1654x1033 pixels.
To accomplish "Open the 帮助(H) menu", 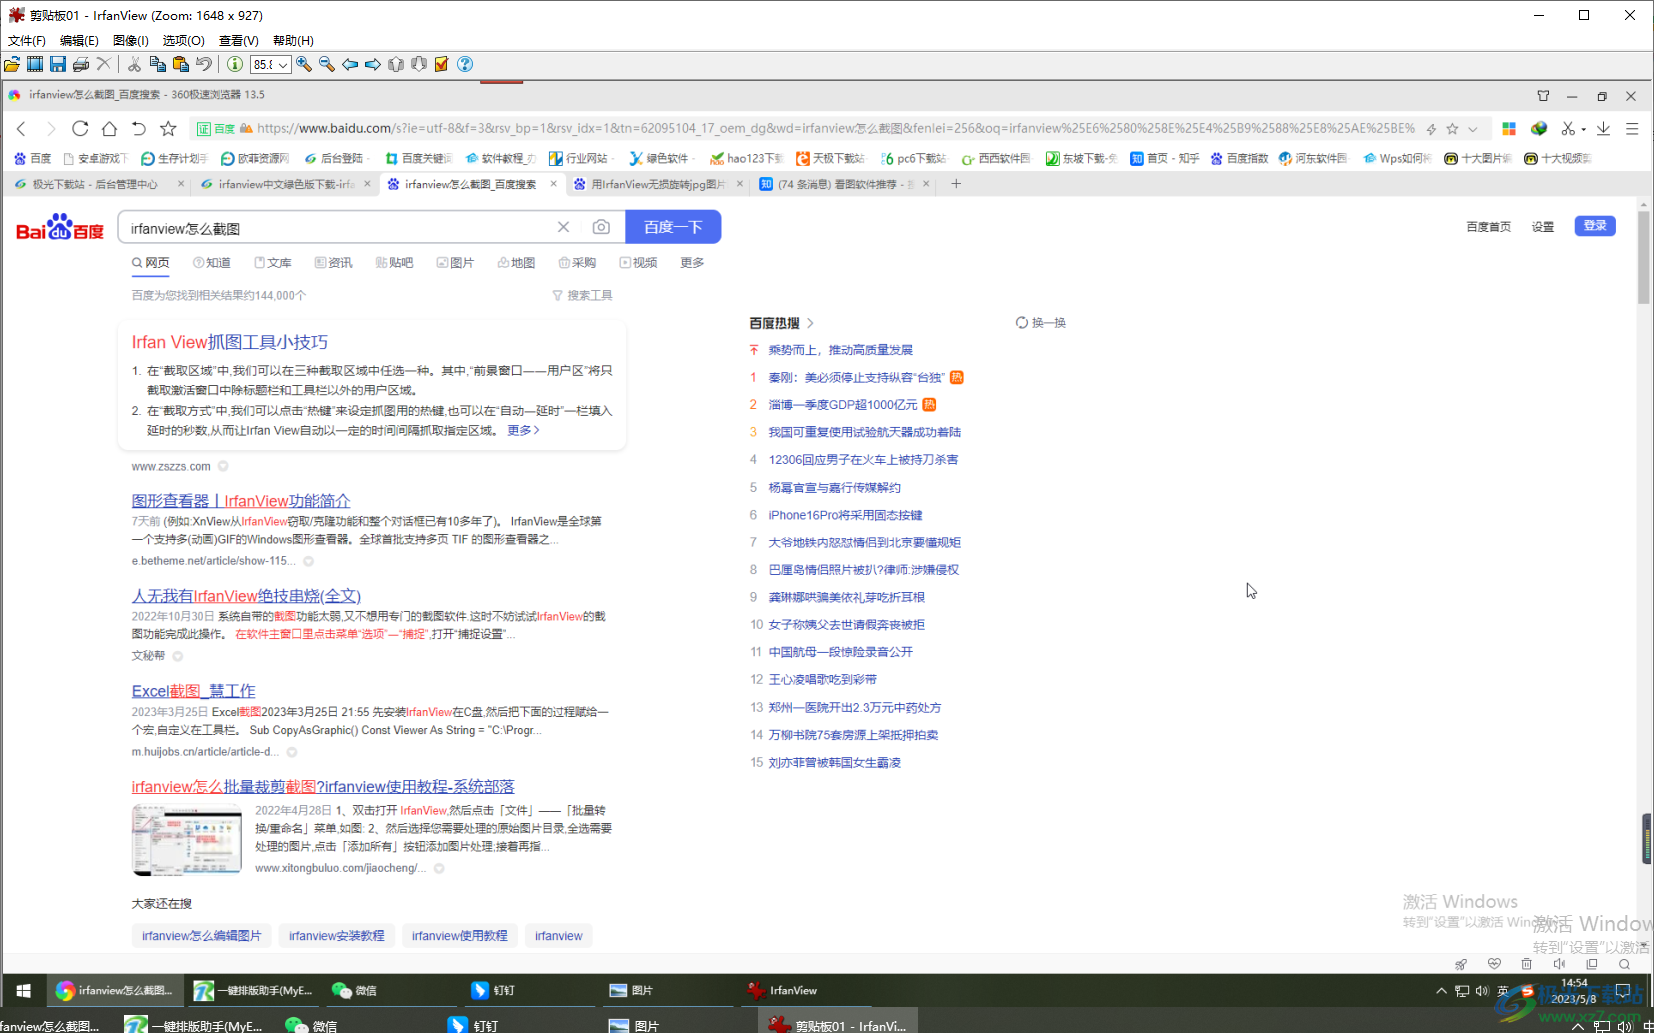I will (293, 41).
